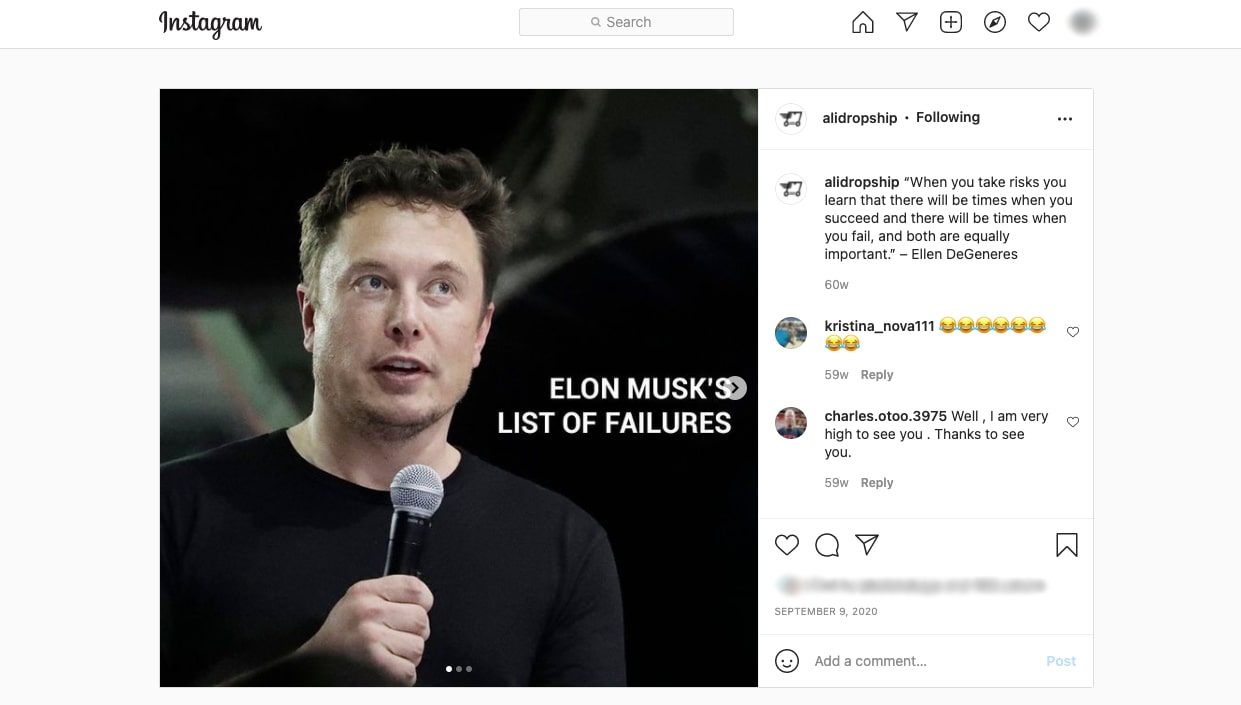
Task: Click the Instagram logo
Action: pos(210,23)
